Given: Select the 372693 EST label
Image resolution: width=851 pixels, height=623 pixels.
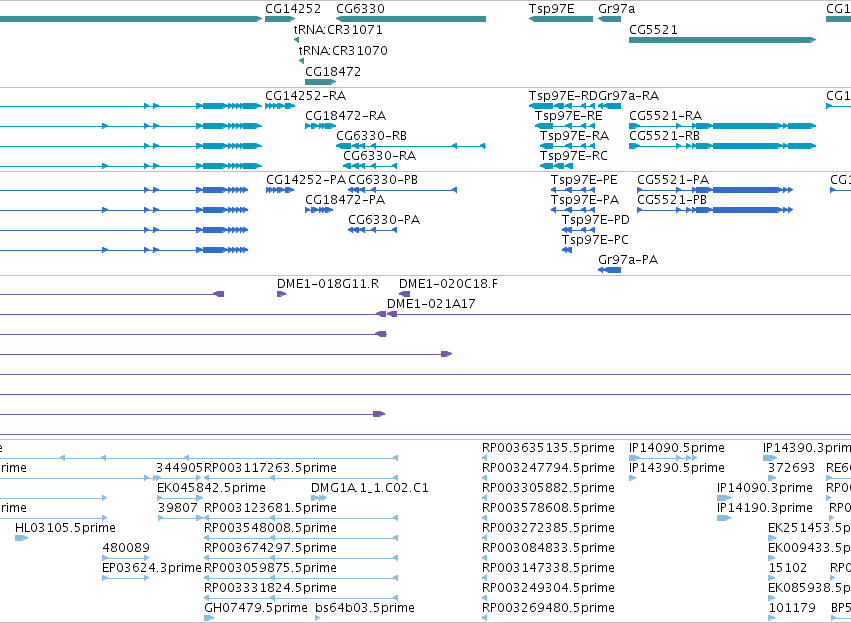Looking at the screenshot, I should click(x=791, y=468).
